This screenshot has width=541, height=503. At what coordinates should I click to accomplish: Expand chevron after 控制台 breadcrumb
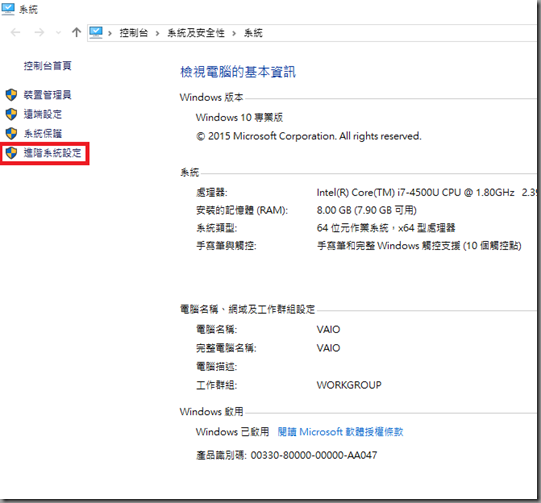point(157,33)
